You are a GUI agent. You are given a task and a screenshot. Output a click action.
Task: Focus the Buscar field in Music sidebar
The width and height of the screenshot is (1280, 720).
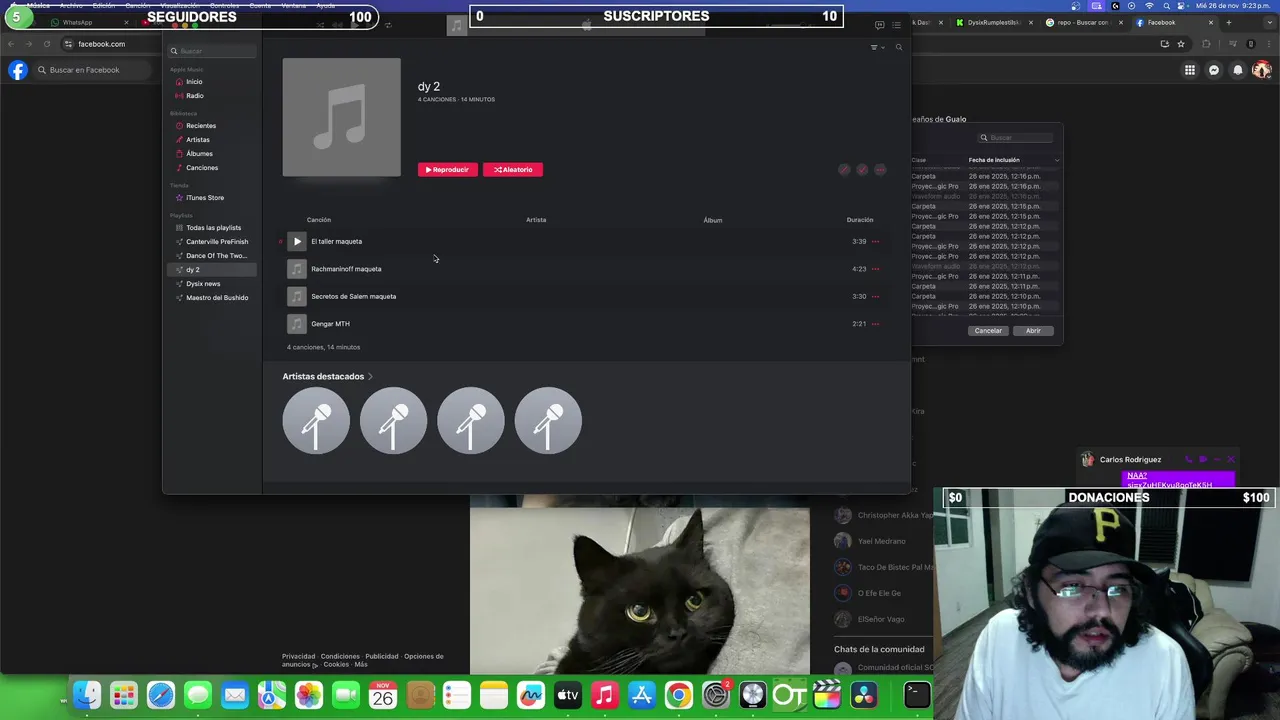213,51
